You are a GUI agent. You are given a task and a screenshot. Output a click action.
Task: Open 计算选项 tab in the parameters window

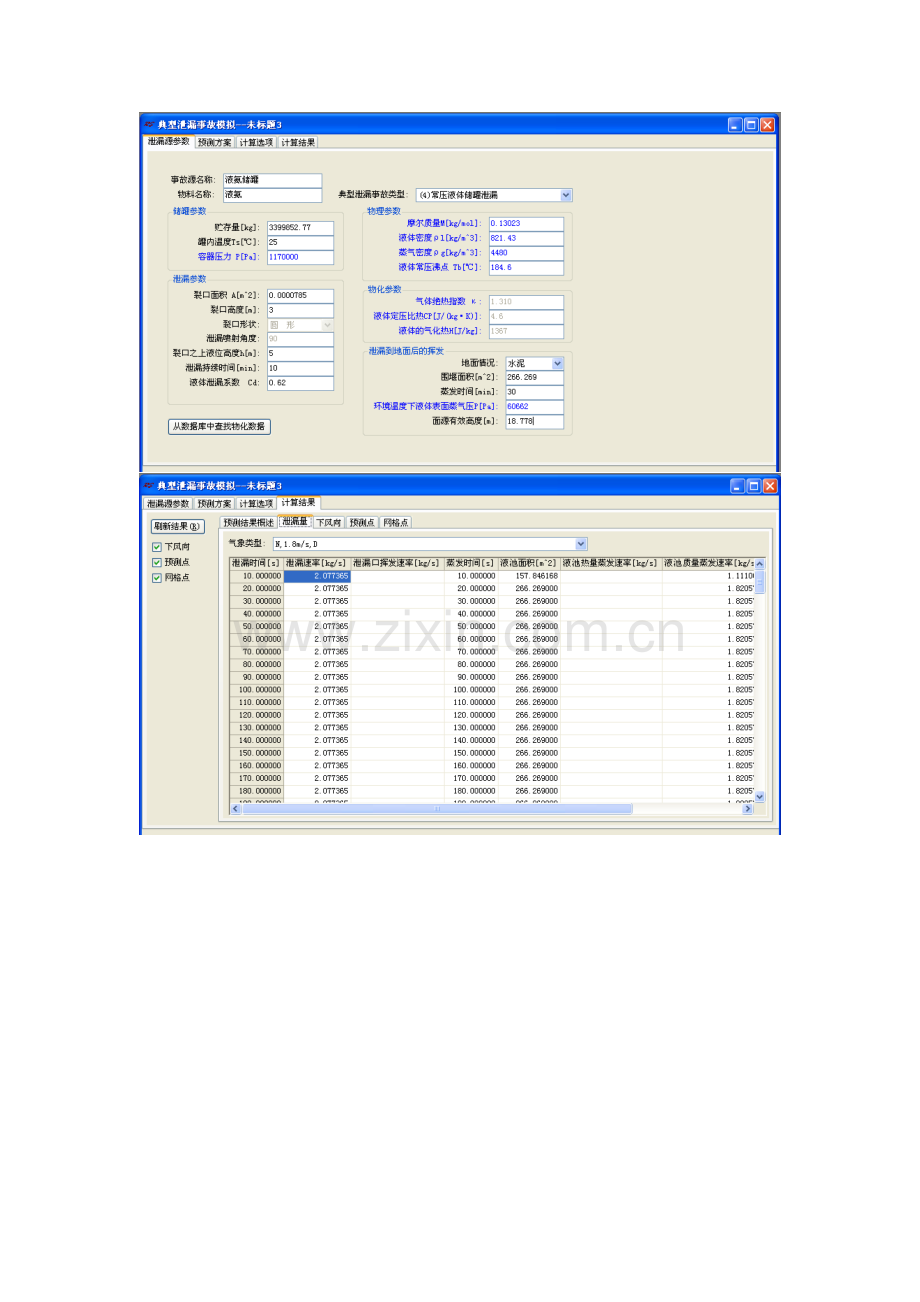256,143
